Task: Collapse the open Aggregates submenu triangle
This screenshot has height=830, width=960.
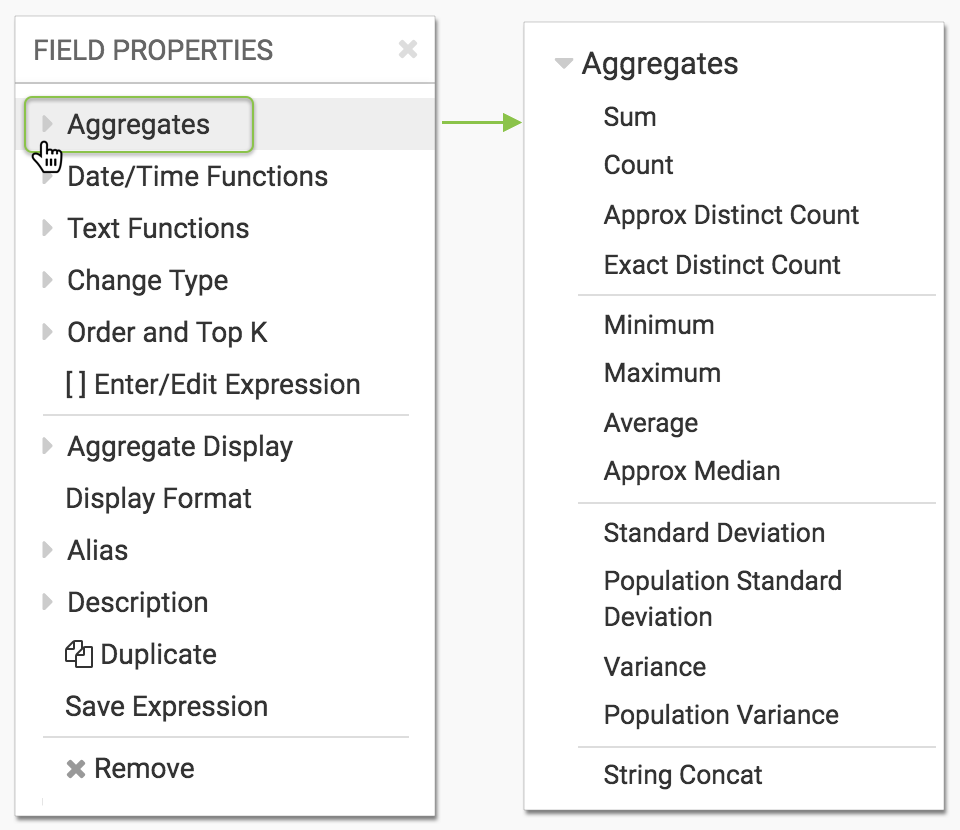Action: pos(564,64)
